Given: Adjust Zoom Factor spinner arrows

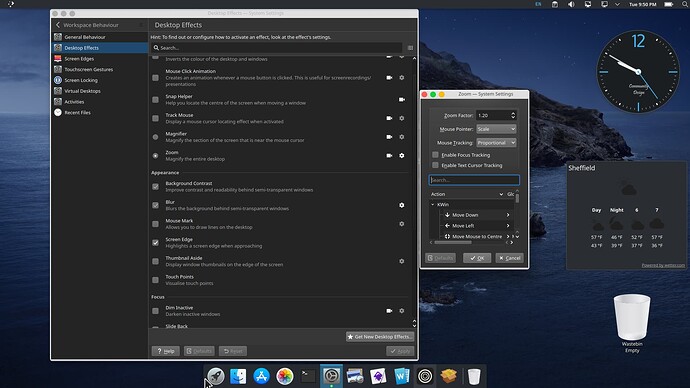Looking at the screenshot, I should coord(513,115).
